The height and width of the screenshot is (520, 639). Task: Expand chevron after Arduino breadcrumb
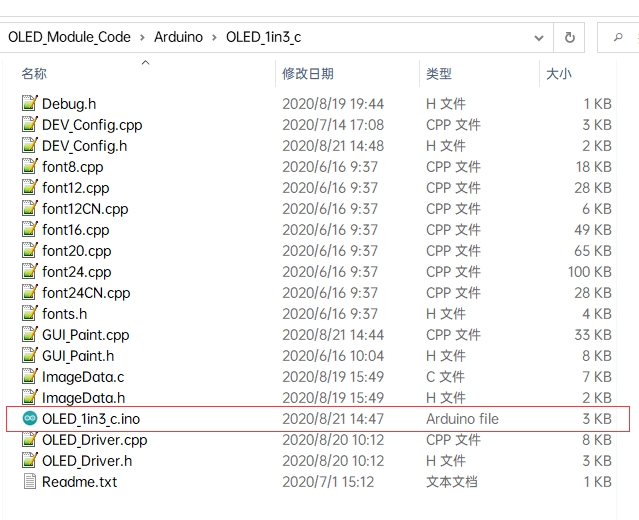point(214,37)
